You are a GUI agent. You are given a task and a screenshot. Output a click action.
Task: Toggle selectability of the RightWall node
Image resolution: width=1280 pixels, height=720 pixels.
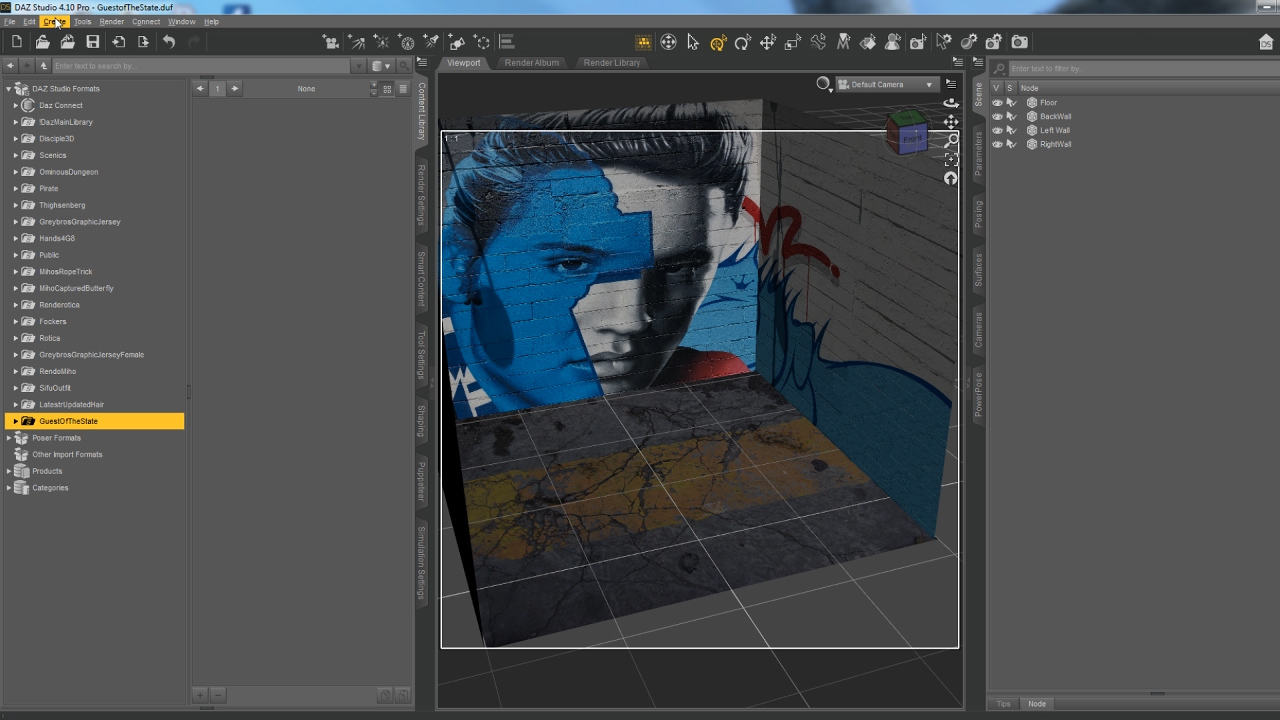(x=1011, y=145)
